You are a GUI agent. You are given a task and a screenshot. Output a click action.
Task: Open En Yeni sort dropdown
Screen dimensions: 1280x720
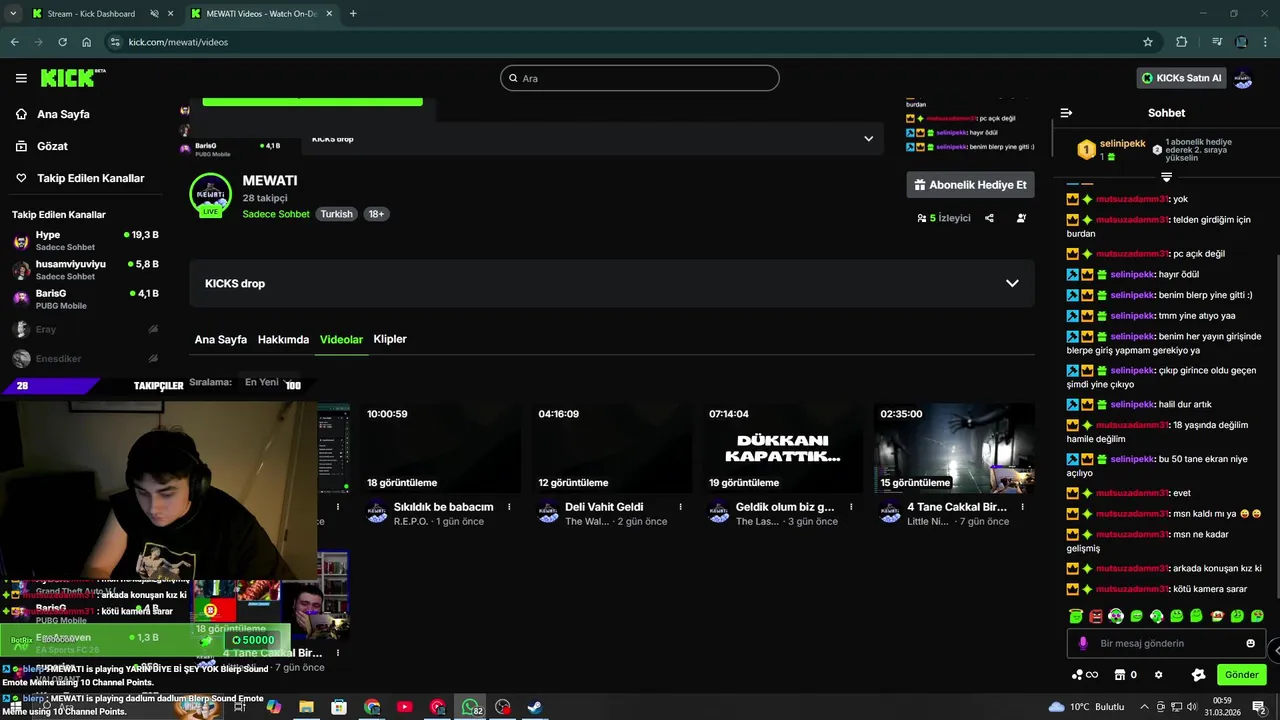[270, 383]
